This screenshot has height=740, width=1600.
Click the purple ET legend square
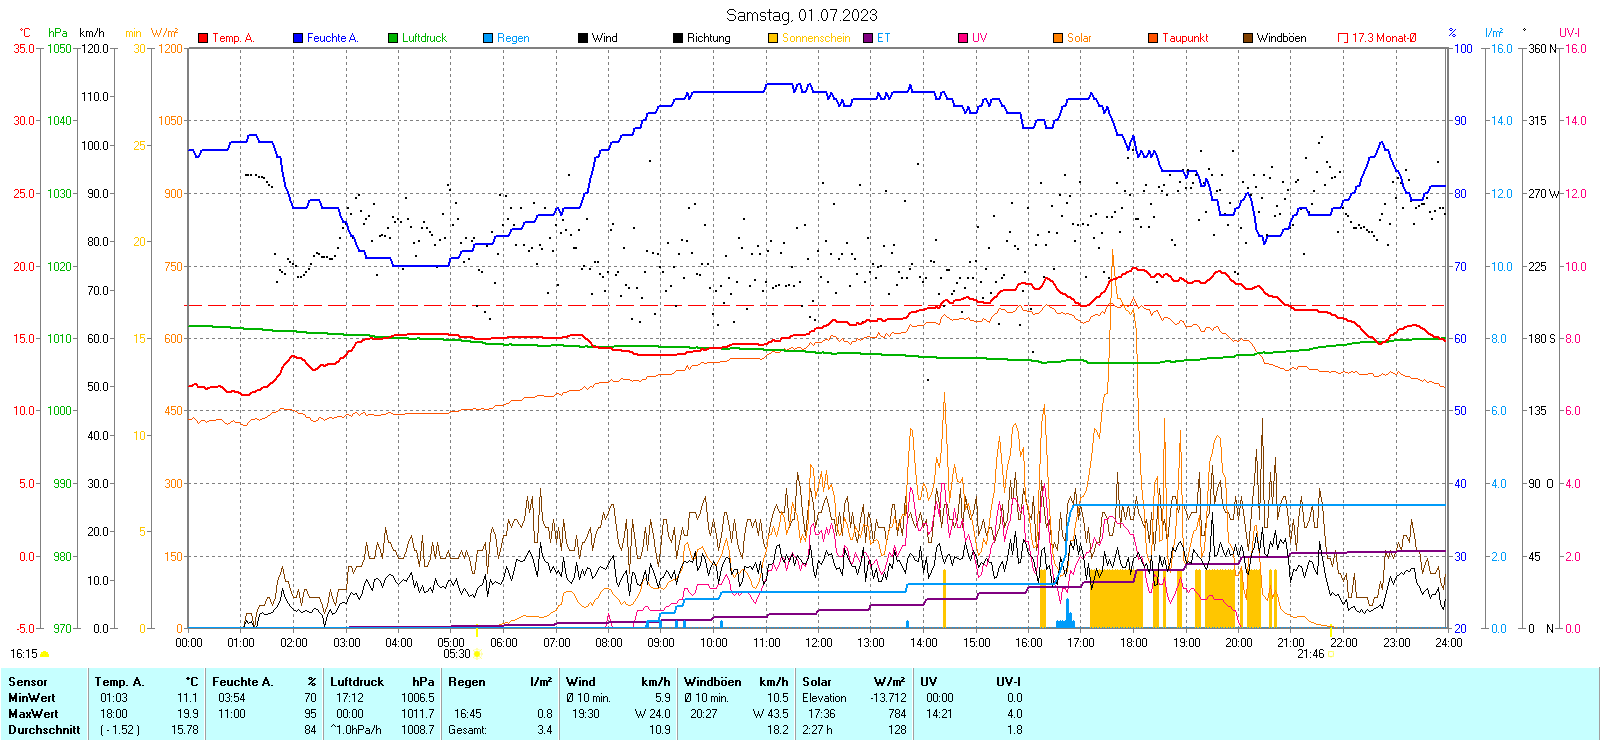click(x=868, y=38)
